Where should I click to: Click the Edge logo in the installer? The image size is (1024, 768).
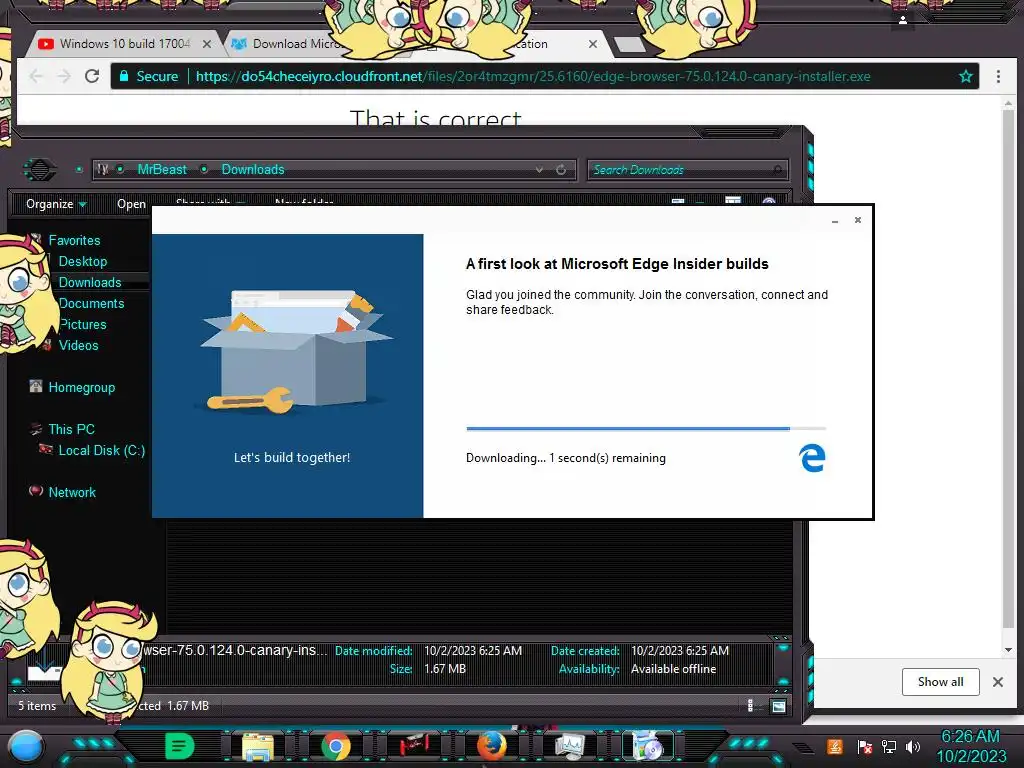812,457
